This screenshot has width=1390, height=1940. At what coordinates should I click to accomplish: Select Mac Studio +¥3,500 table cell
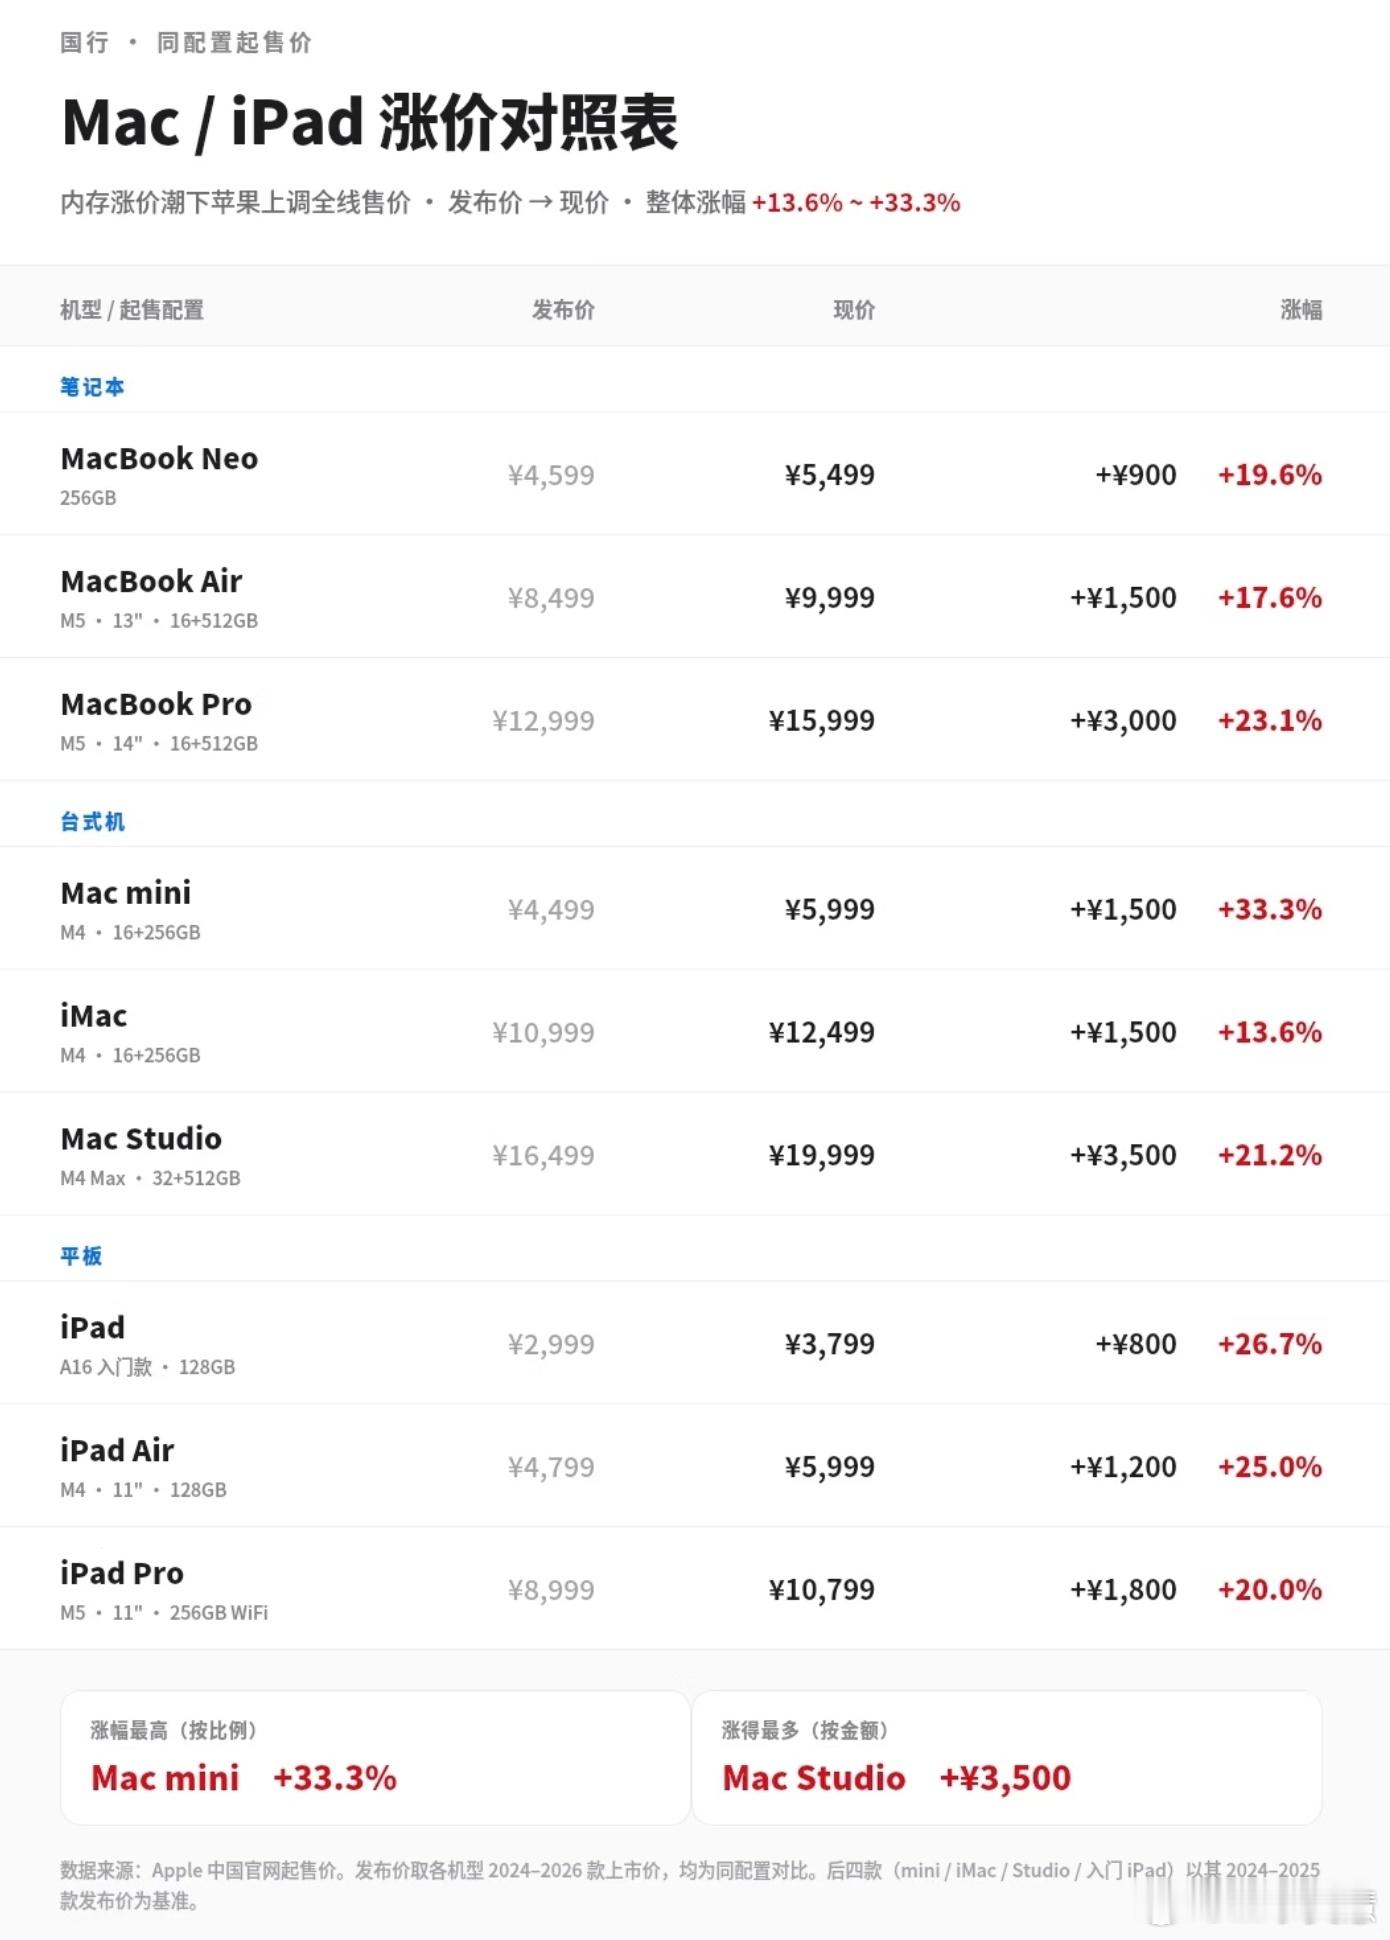[1123, 1156]
